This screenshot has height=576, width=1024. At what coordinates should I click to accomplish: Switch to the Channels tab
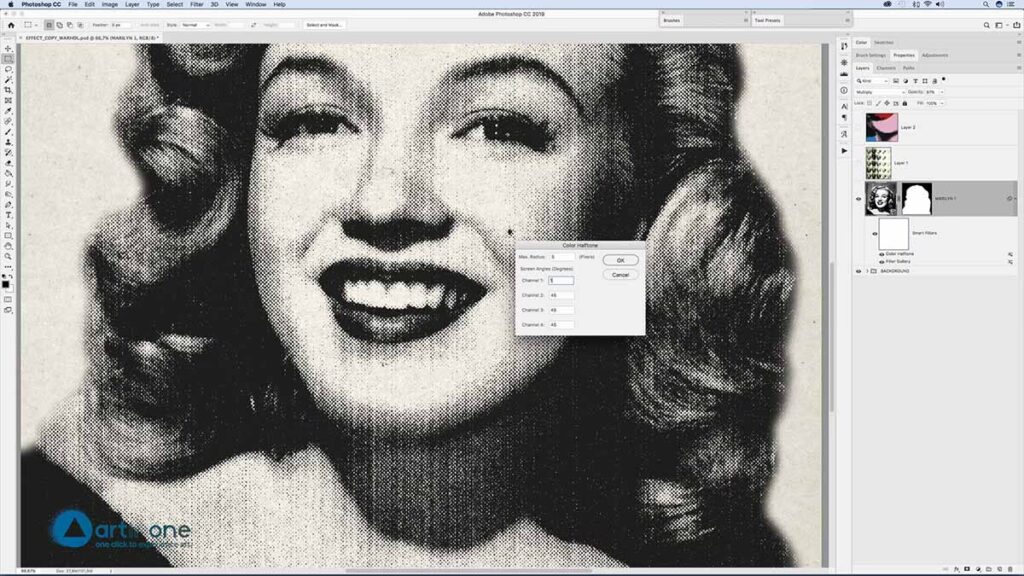(886, 68)
